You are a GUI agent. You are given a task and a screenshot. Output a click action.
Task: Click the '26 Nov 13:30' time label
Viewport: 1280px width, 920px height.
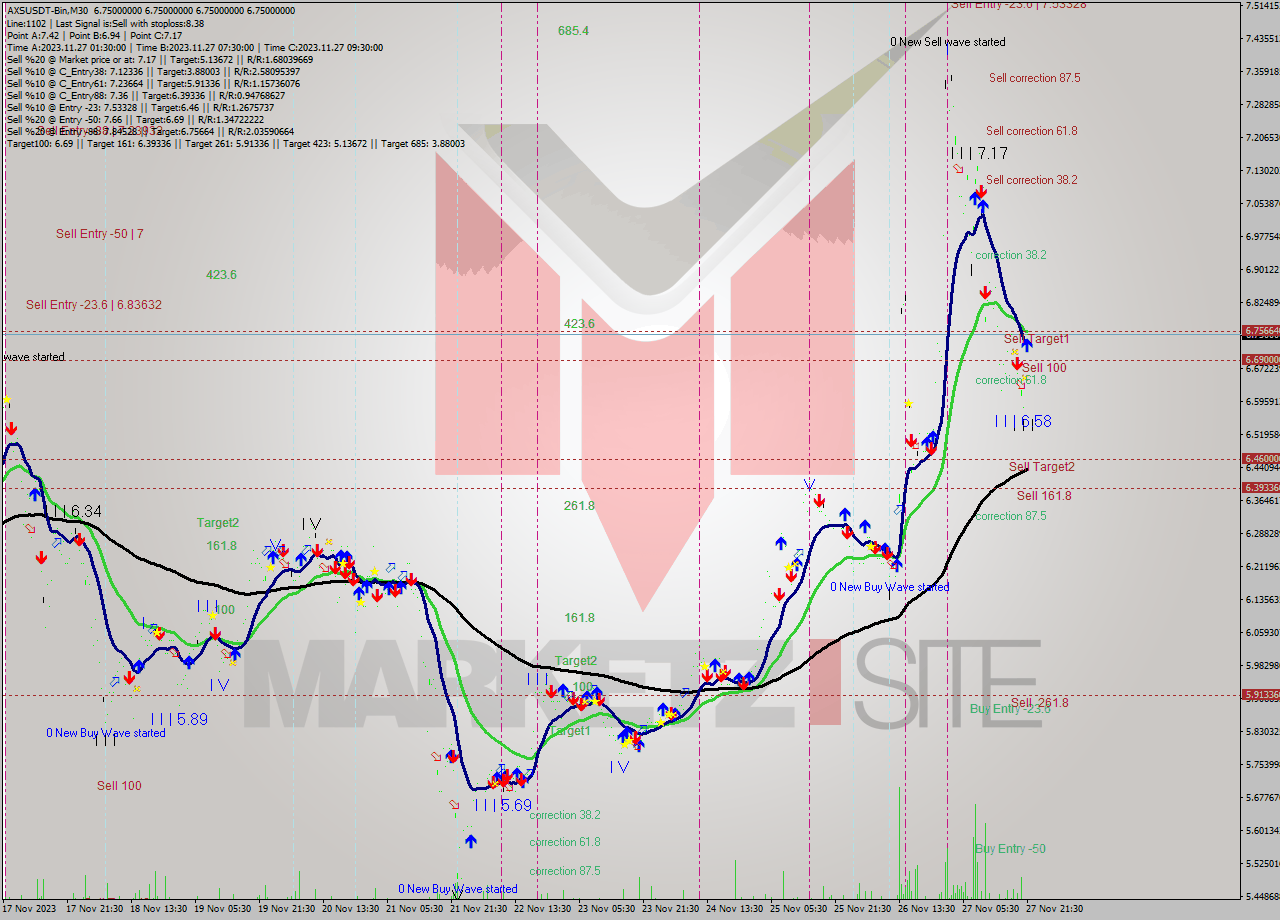(927, 909)
